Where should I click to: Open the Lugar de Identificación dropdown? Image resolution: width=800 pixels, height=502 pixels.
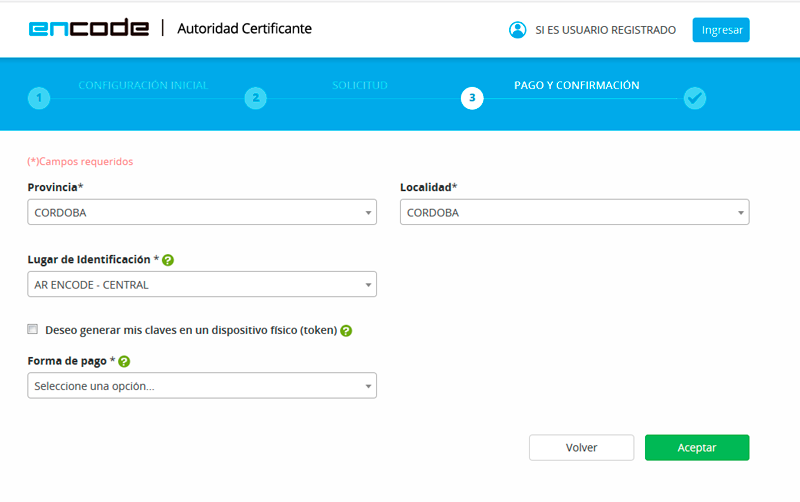[x=202, y=285]
